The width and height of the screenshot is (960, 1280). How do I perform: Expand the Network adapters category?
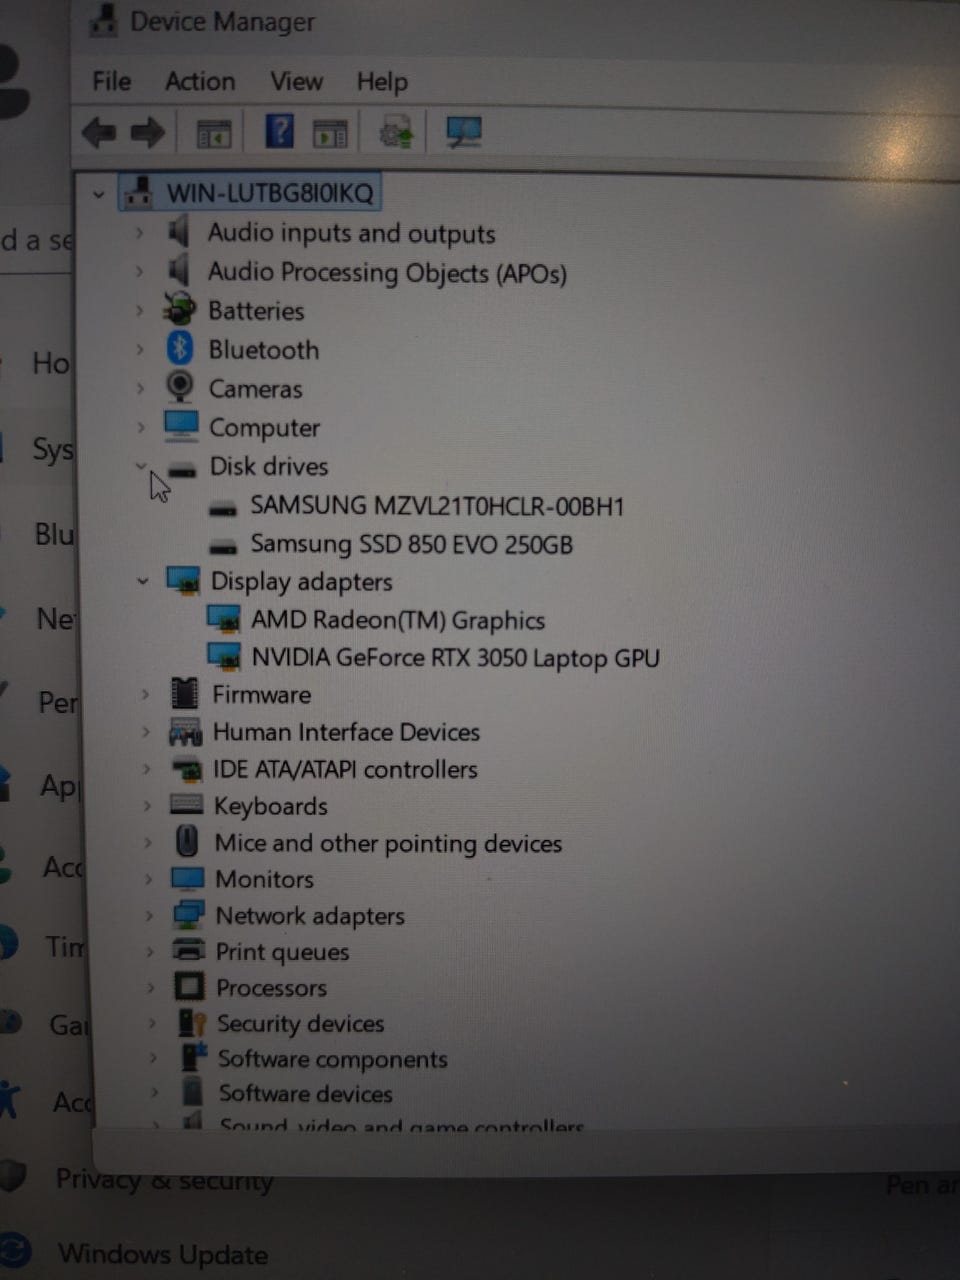coord(149,916)
